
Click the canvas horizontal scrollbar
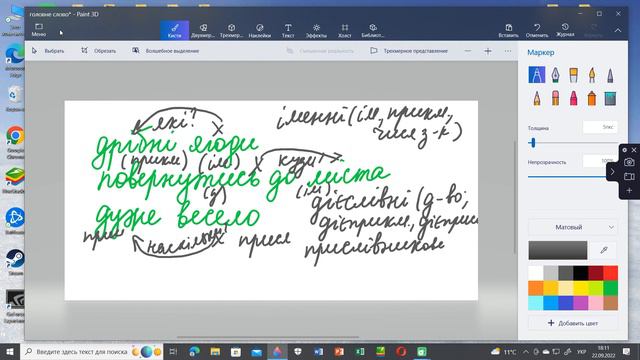pyautogui.click(x=268, y=337)
